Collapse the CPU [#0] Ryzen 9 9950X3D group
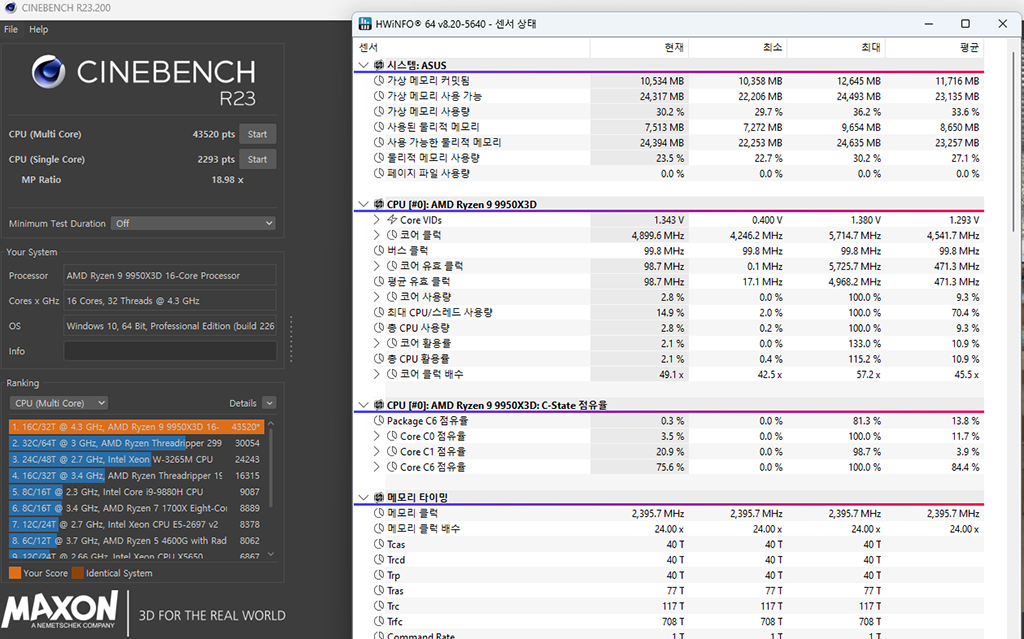1024x639 pixels. (x=364, y=205)
